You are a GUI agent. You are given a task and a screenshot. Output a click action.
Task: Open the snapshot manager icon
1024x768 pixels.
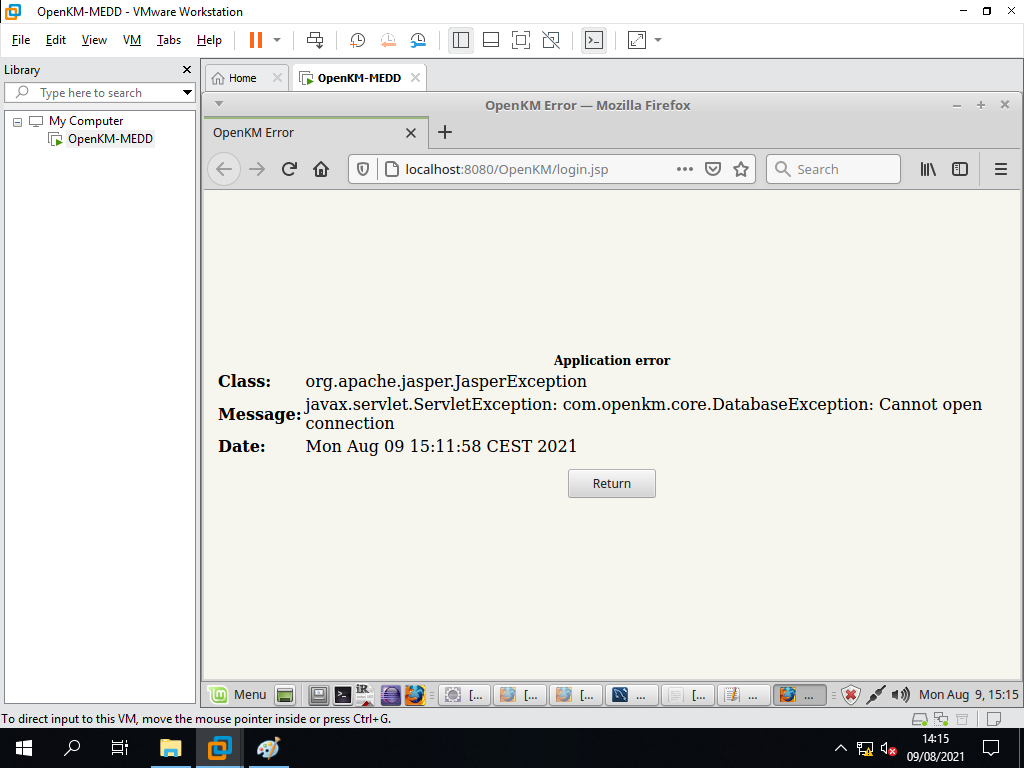[418, 40]
